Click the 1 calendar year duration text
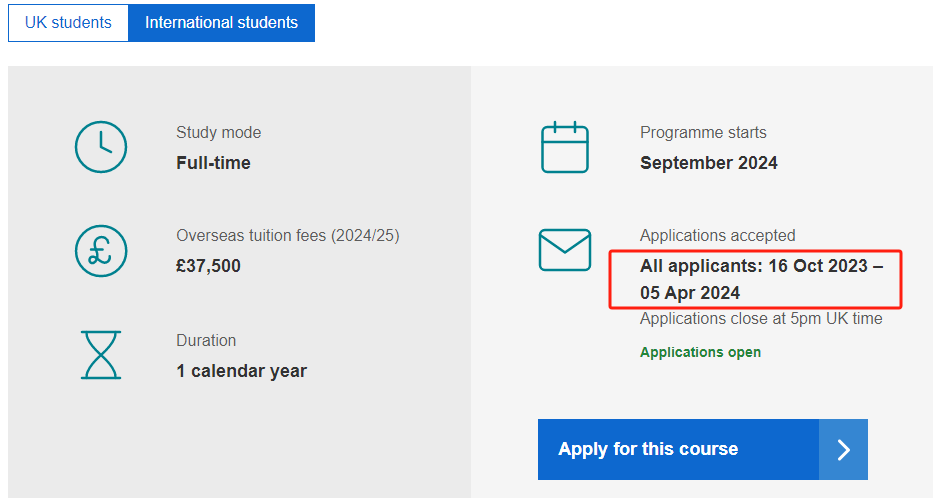 coord(242,371)
